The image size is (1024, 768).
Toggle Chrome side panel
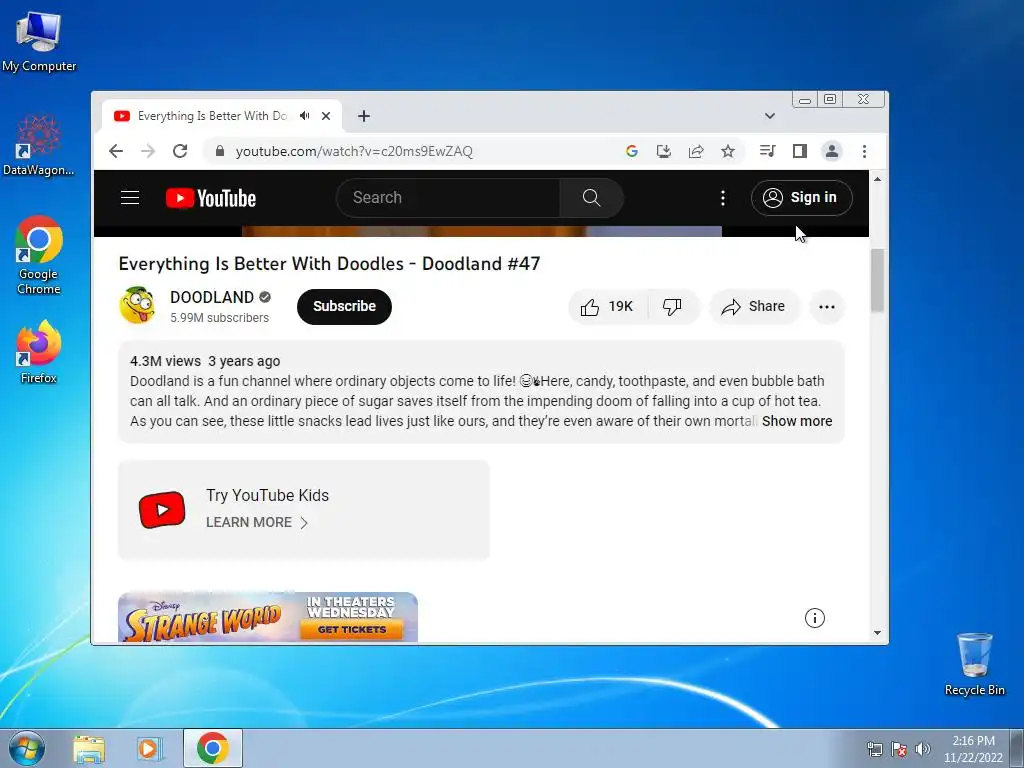click(x=799, y=152)
